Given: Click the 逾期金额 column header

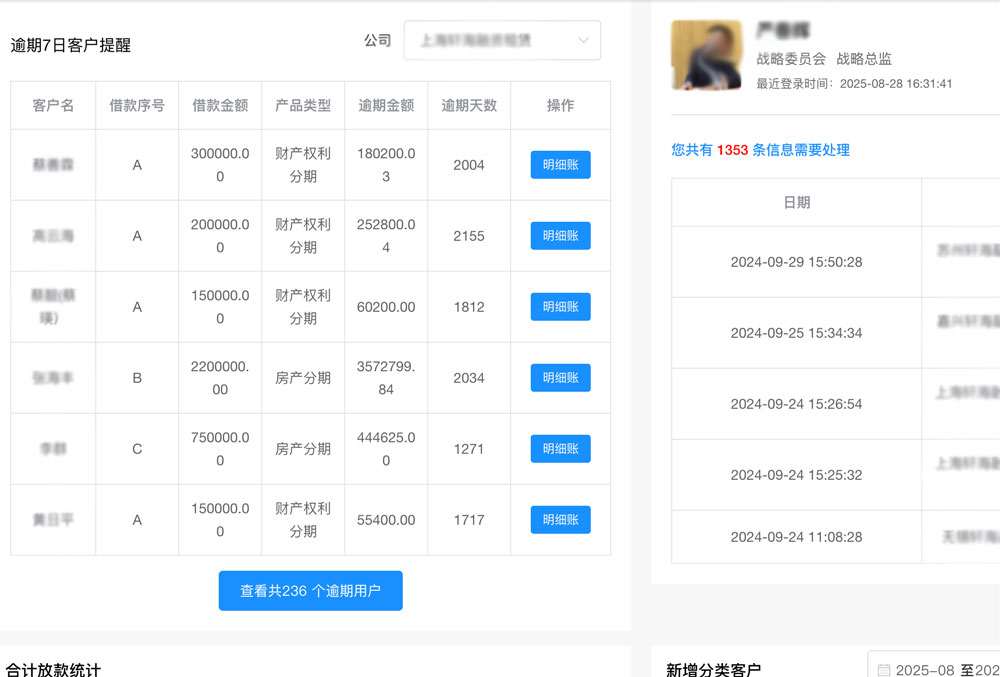Looking at the screenshot, I should click(386, 105).
